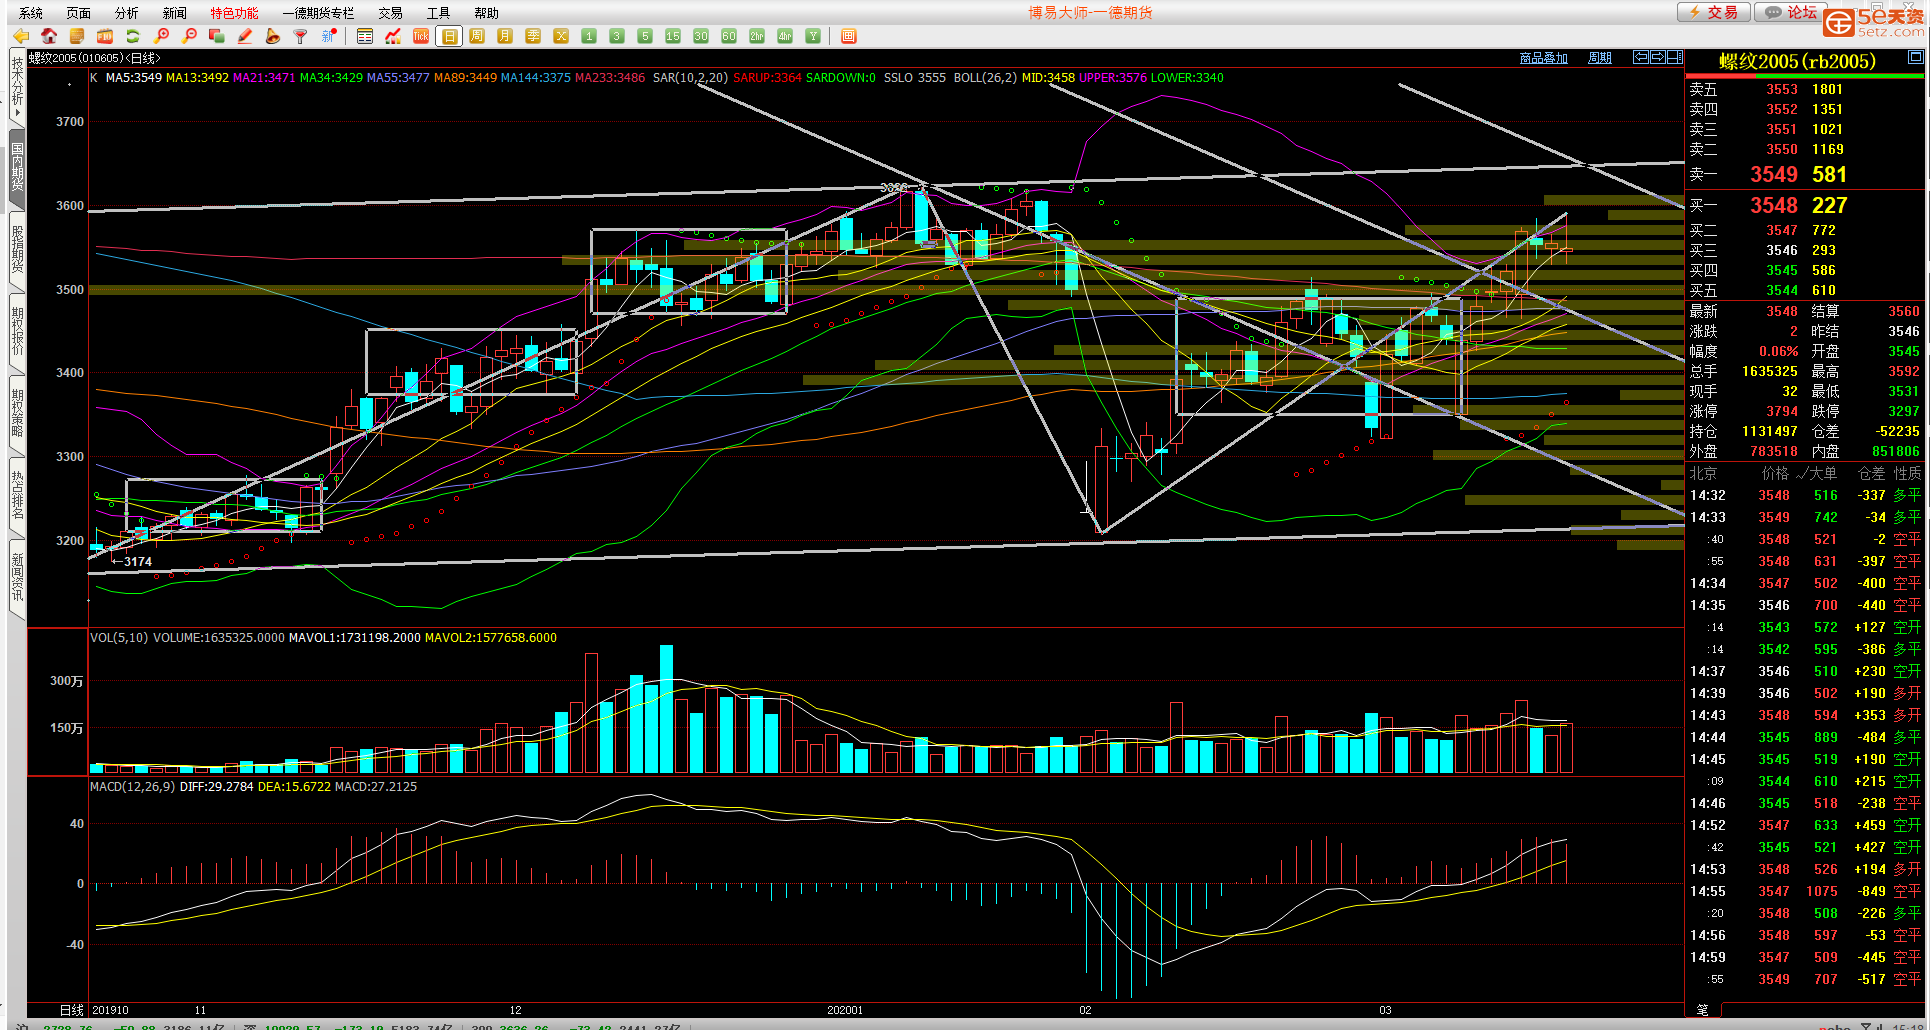The image size is (1930, 1030).
Task: Open the 特色功能 menu
Action: [x=234, y=13]
